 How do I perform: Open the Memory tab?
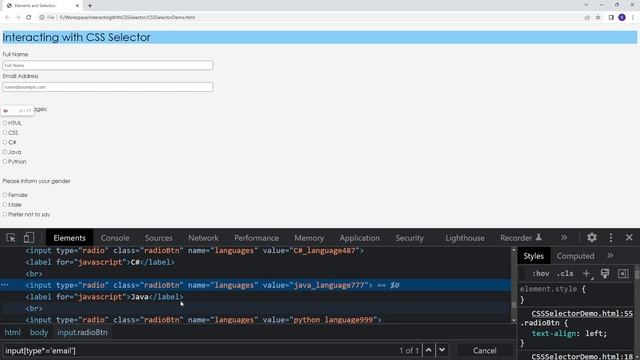pyautogui.click(x=309, y=238)
